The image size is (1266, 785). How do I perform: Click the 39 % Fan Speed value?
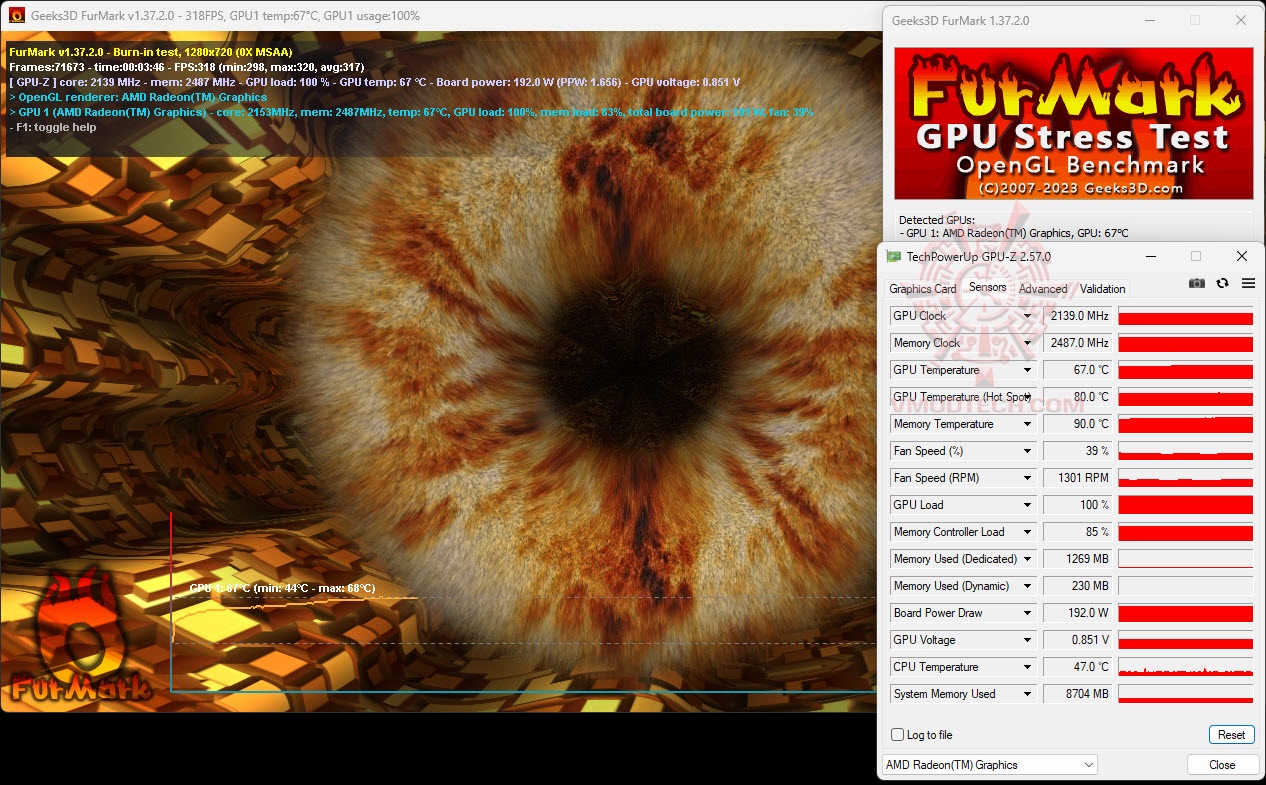[1078, 451]
